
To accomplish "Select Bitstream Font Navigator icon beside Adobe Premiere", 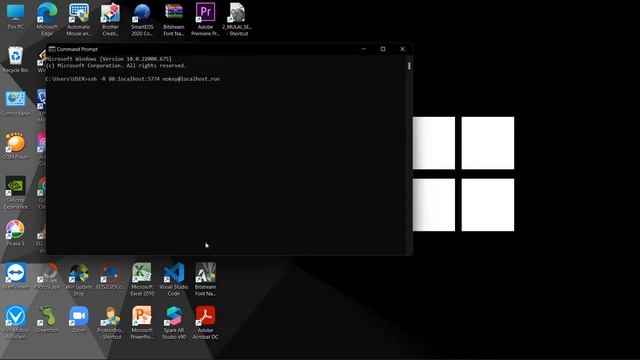I will point(174,19).
